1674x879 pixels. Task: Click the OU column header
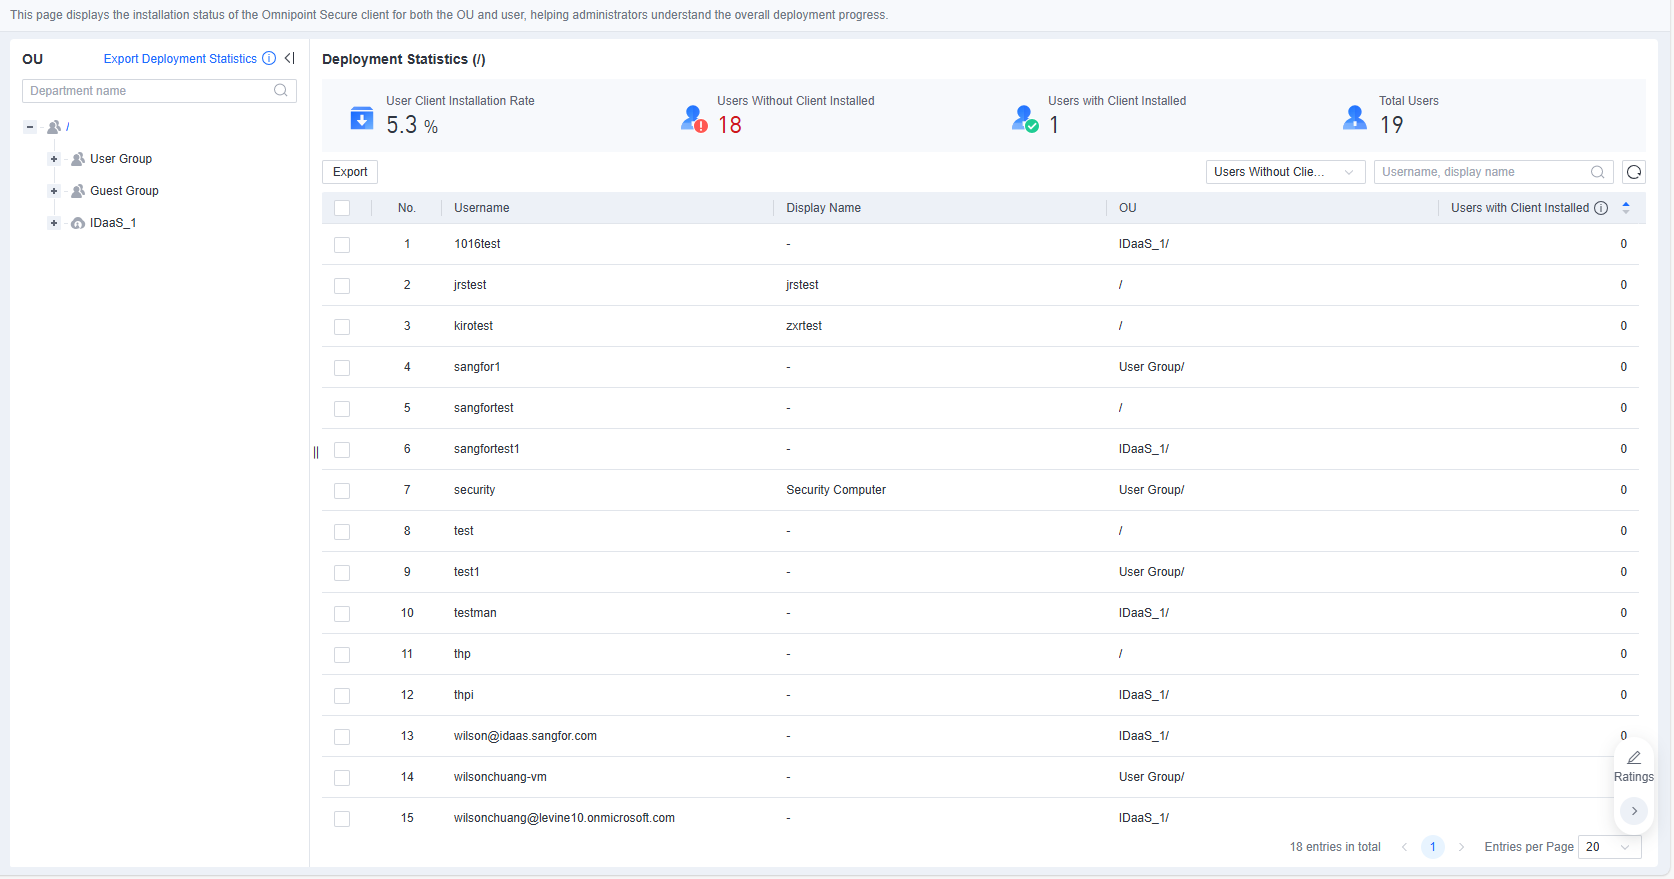1128,208
